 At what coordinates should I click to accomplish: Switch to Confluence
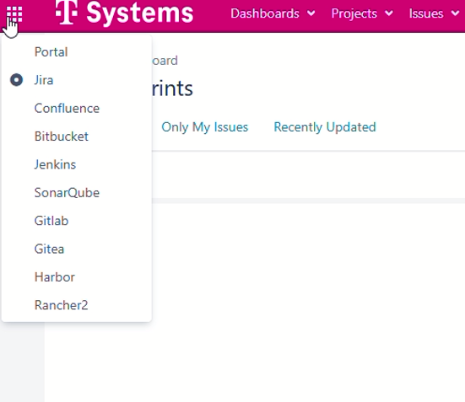point(67,108)
